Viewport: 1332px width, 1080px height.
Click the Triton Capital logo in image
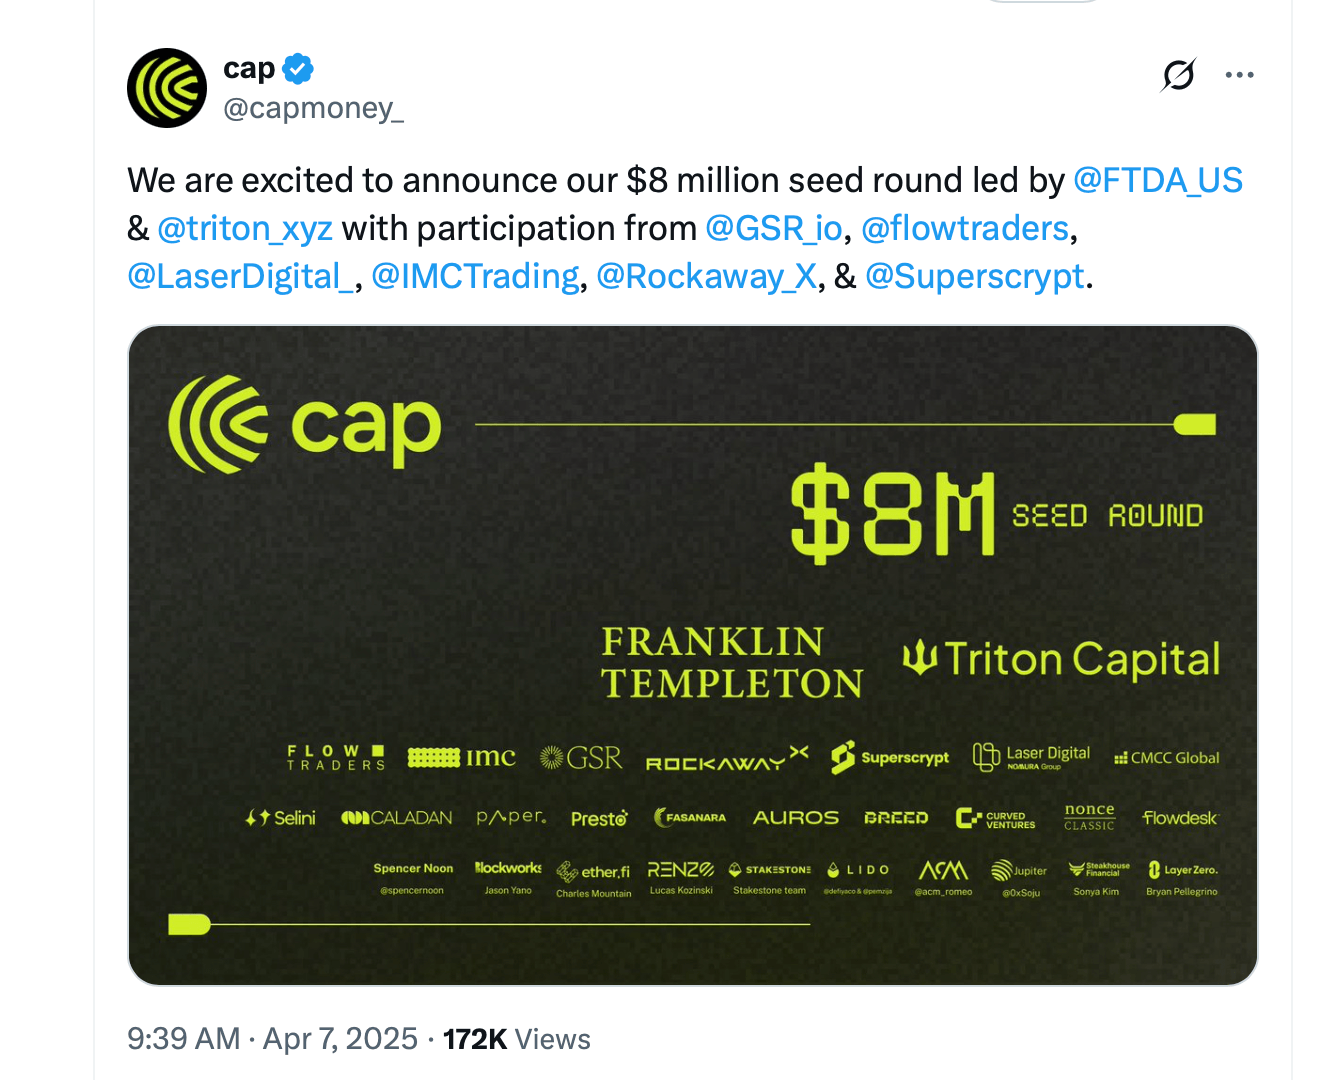point(1061,659)
